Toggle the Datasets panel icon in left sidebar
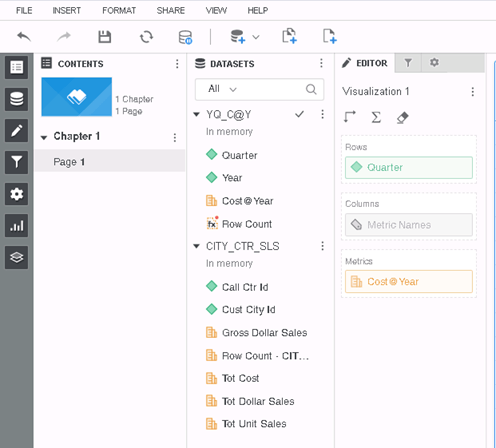Image resolution: width=496 pixels, height=448 pixels. point(16,99)
